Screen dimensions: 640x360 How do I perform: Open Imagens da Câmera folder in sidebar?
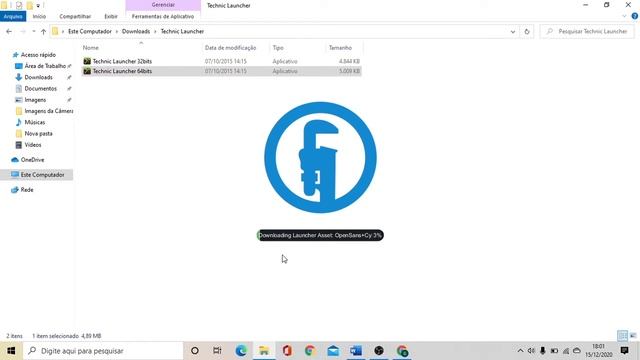click(x=49, y=111)
